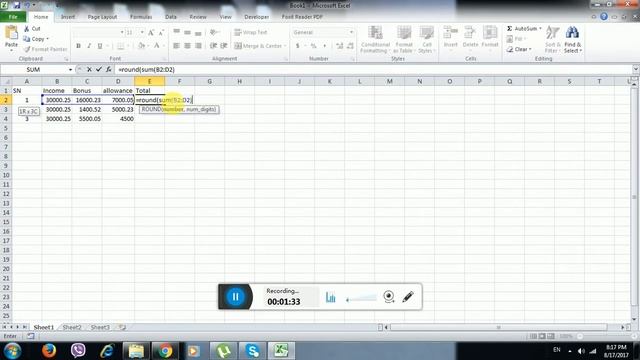Pause the screen recording
Image resolution: width=640 pixels, height=360 pixels.
(x=236, y=297)
